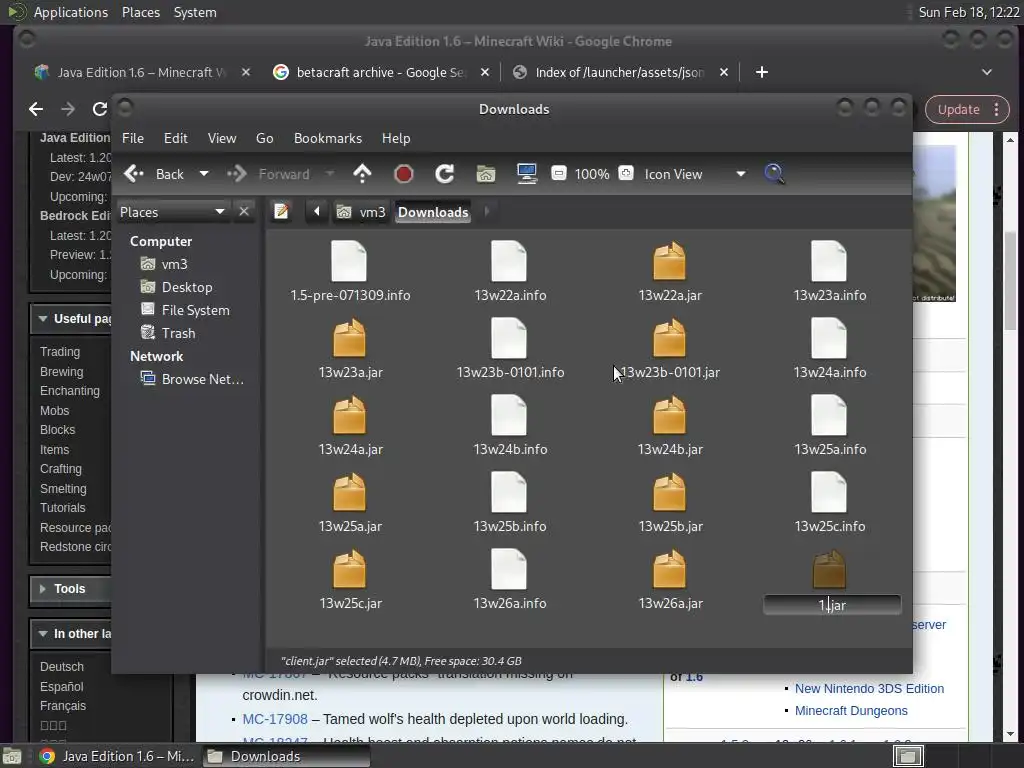Open the Places sidebar selector dropdown
Viewport: 1024px width, 768px height.
click(x=172, y=212)
